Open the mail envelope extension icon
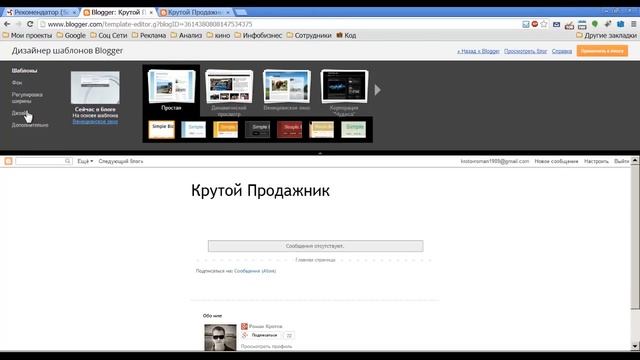This screenshot has width=640, height=360. [556, 24]
